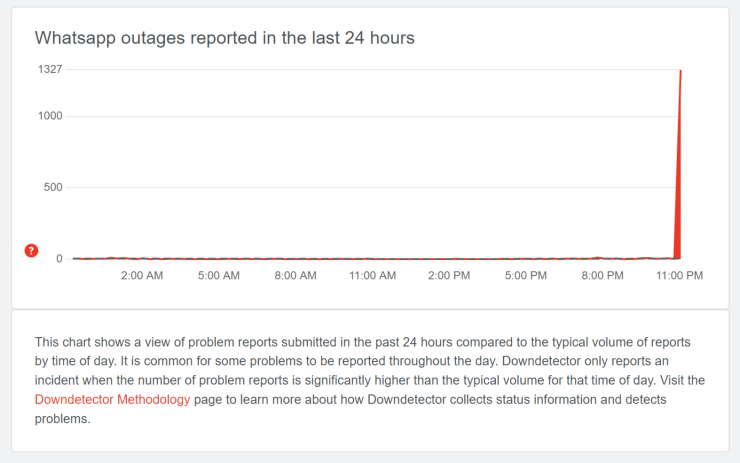
Task: Click the 1327 value on the vertical axis
Action: pyautogui.click(x=50, y=69)
